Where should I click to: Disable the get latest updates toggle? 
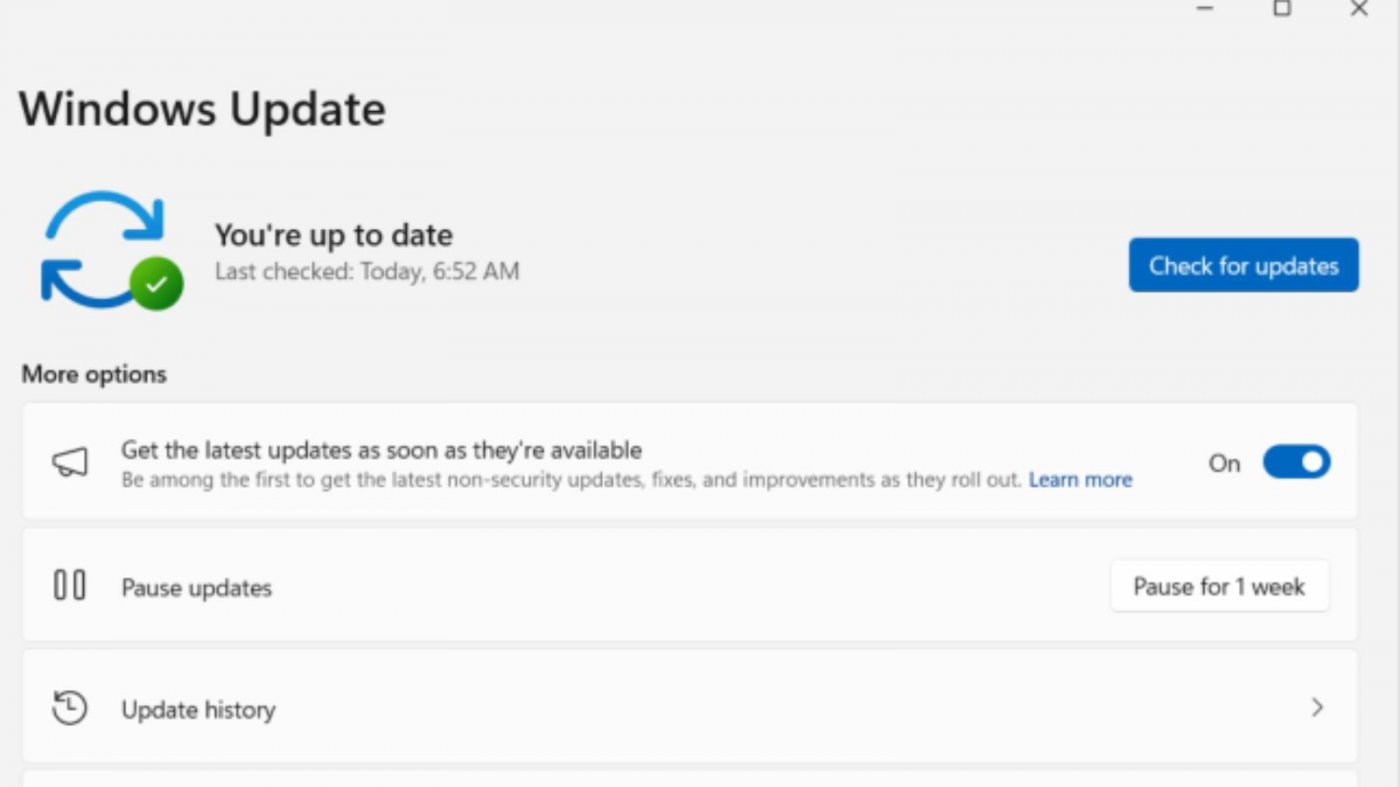tap(1296, 462)
